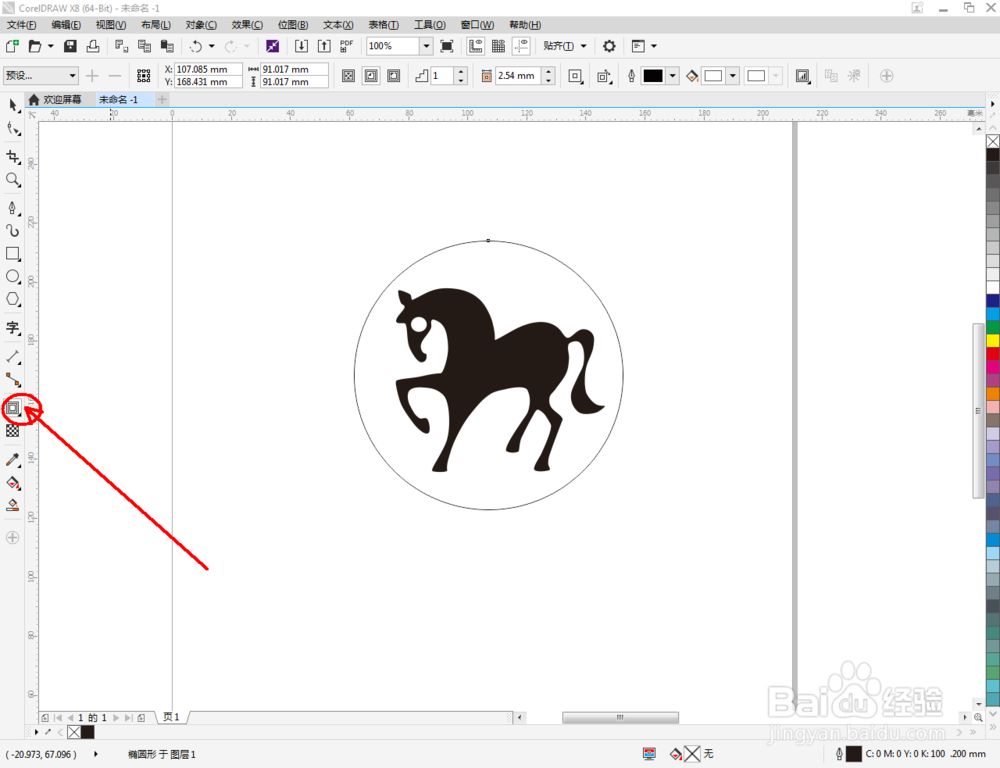Select the Crop tool

pyautogui.click(x=13, y=157)
